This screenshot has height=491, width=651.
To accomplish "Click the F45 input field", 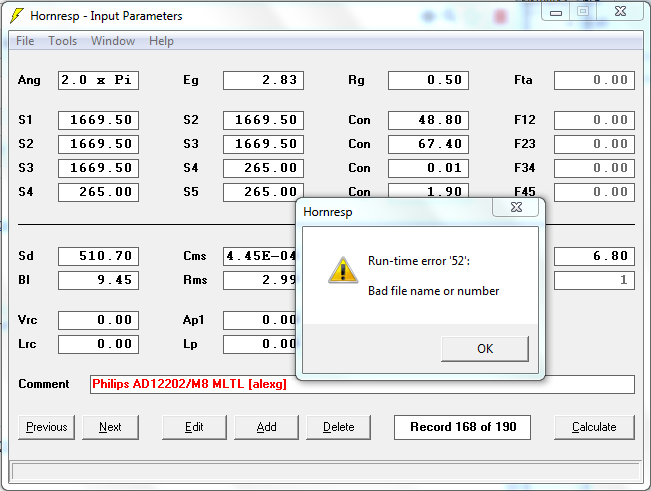I will 594,192.
